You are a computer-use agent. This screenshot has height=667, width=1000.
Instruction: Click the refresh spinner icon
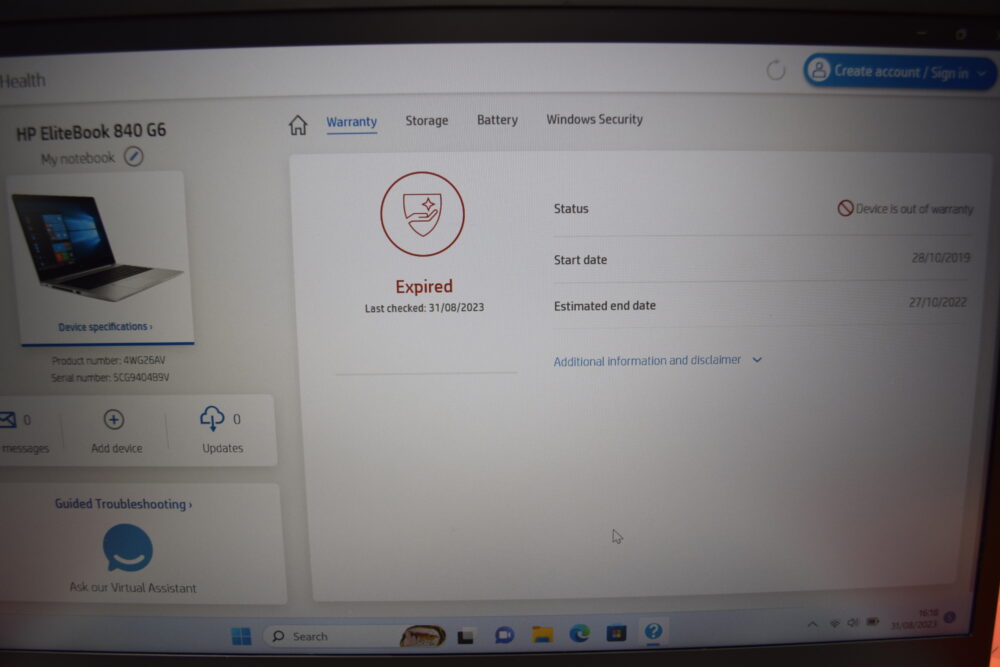776,70
